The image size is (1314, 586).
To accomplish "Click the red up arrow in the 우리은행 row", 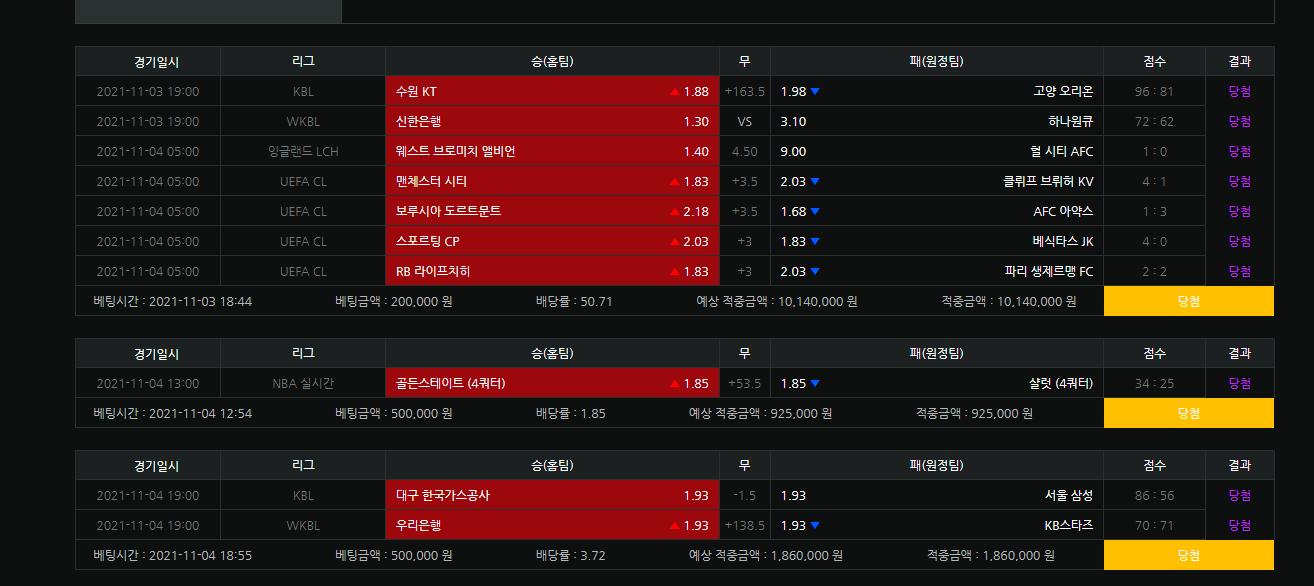I will (x=675, y=525).
